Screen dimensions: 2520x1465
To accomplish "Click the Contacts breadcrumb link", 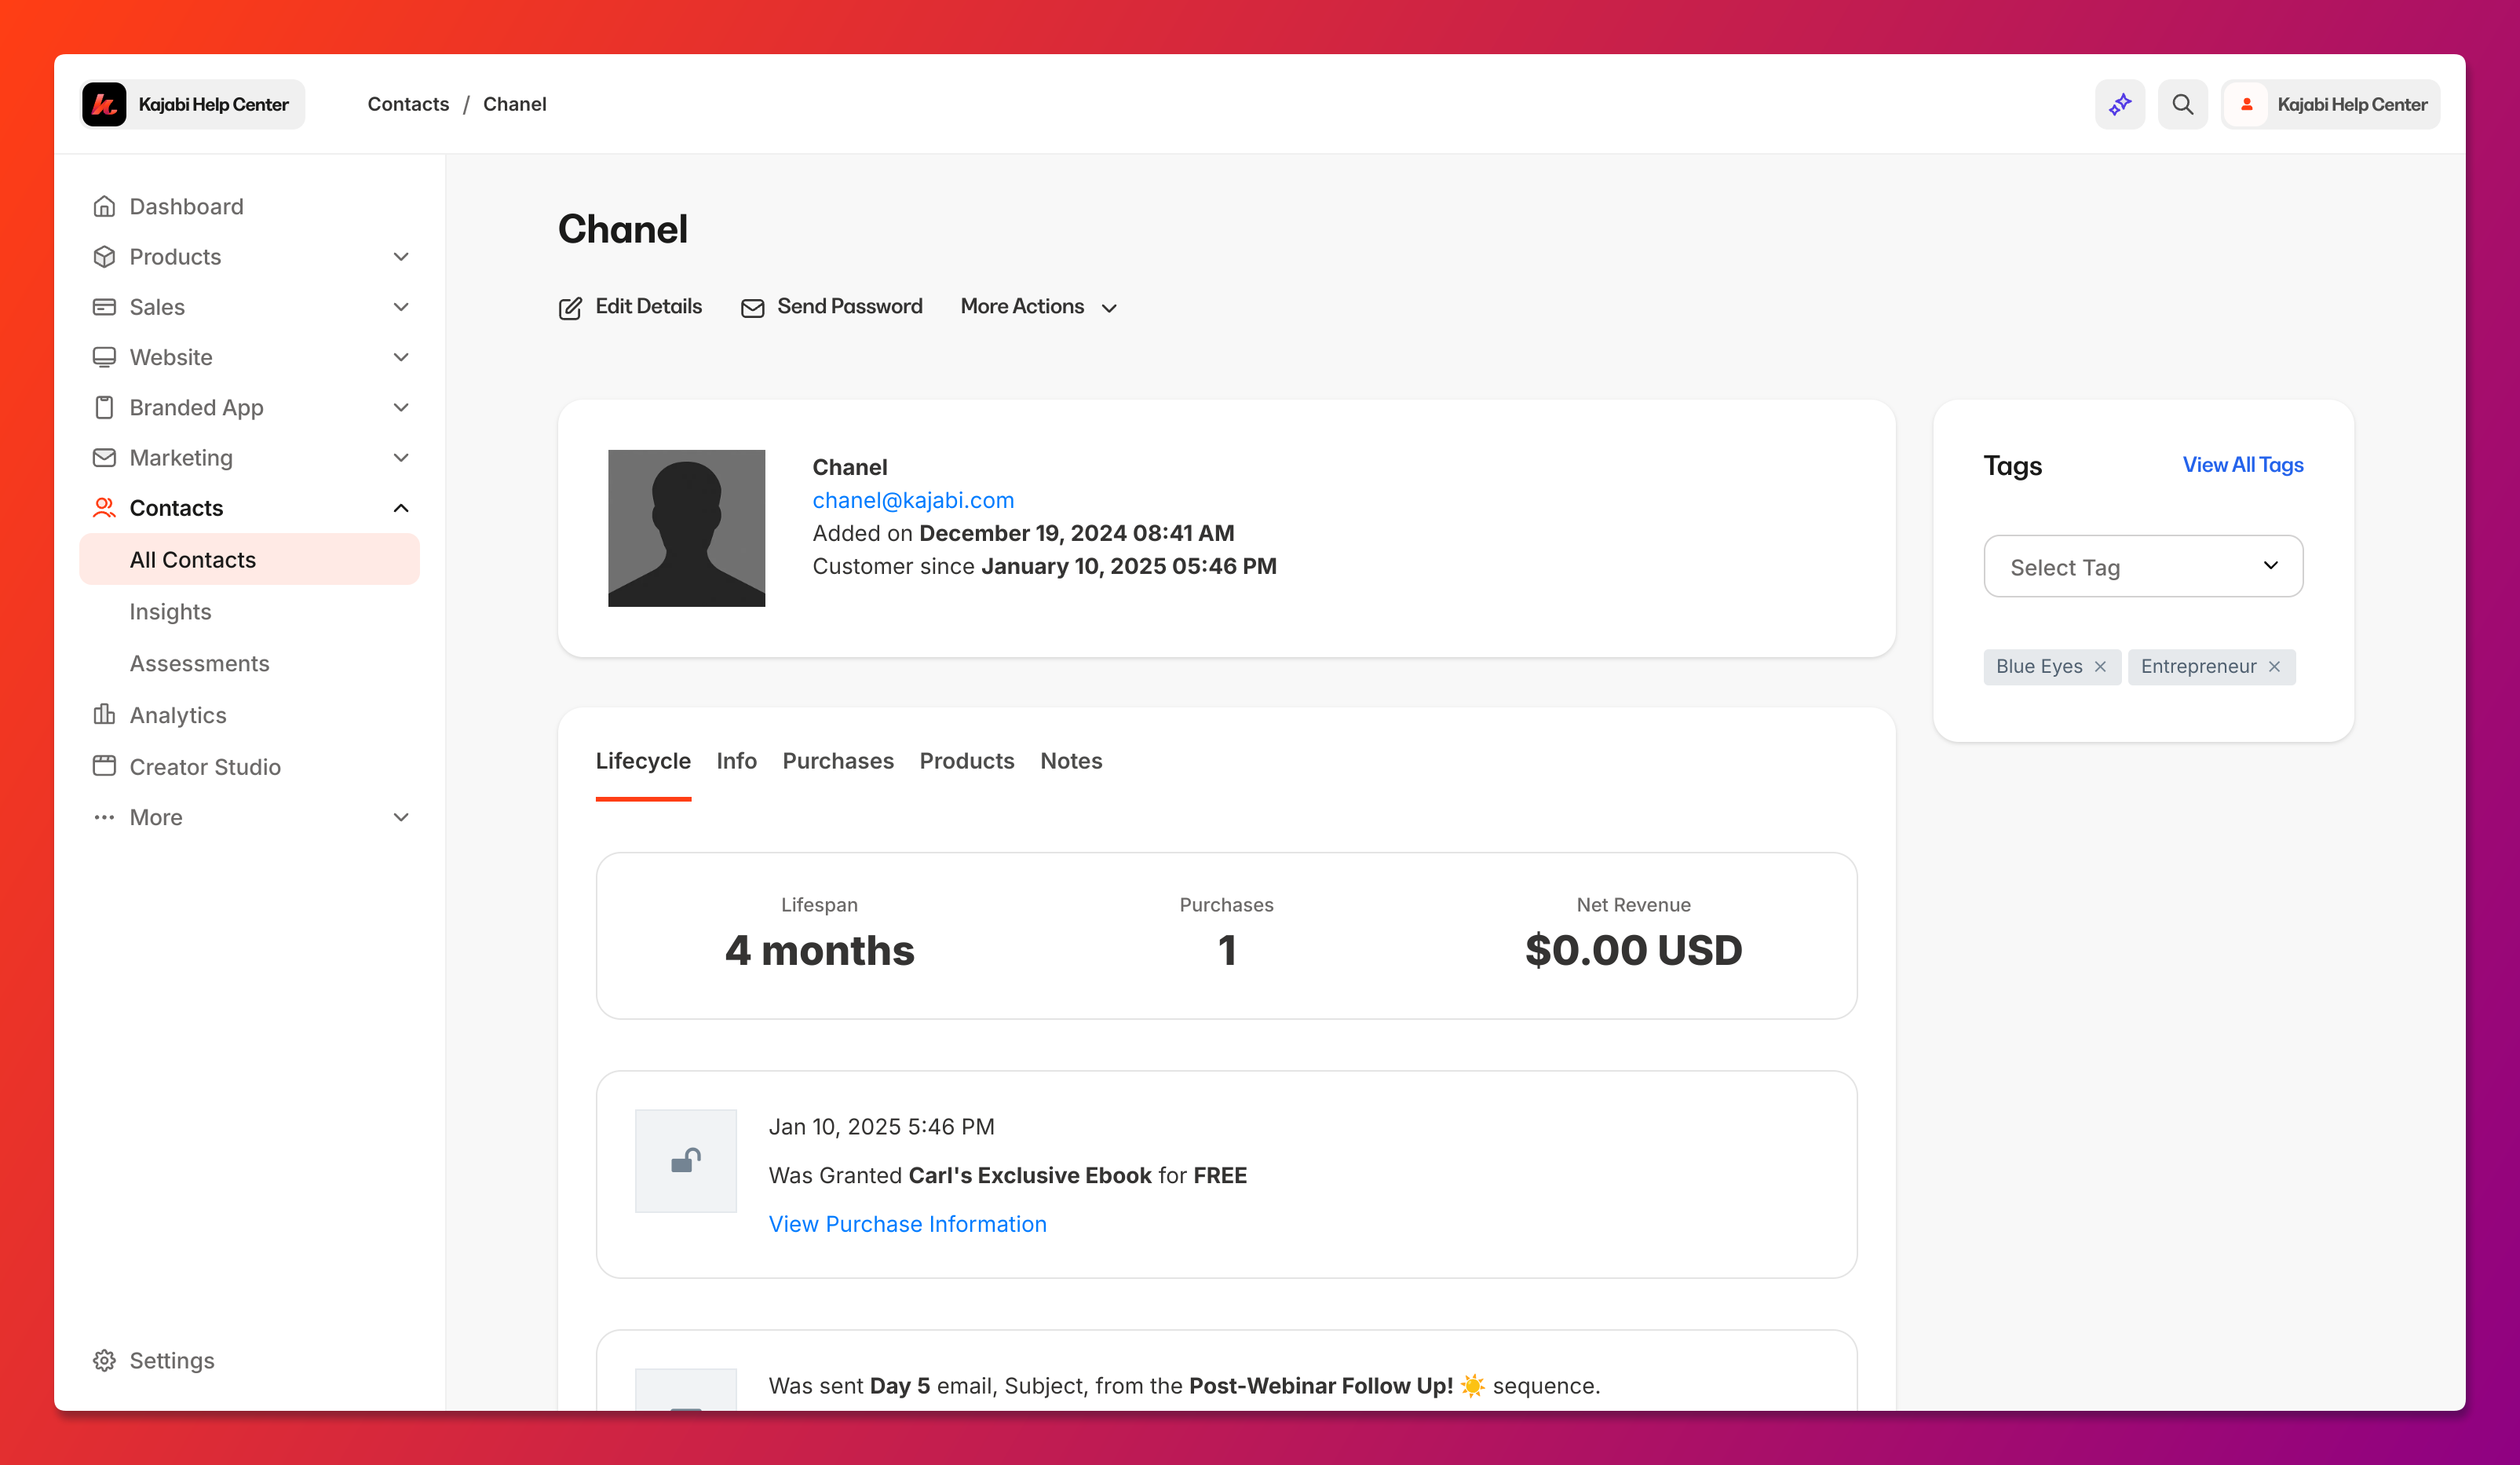I will coord(408,104).
